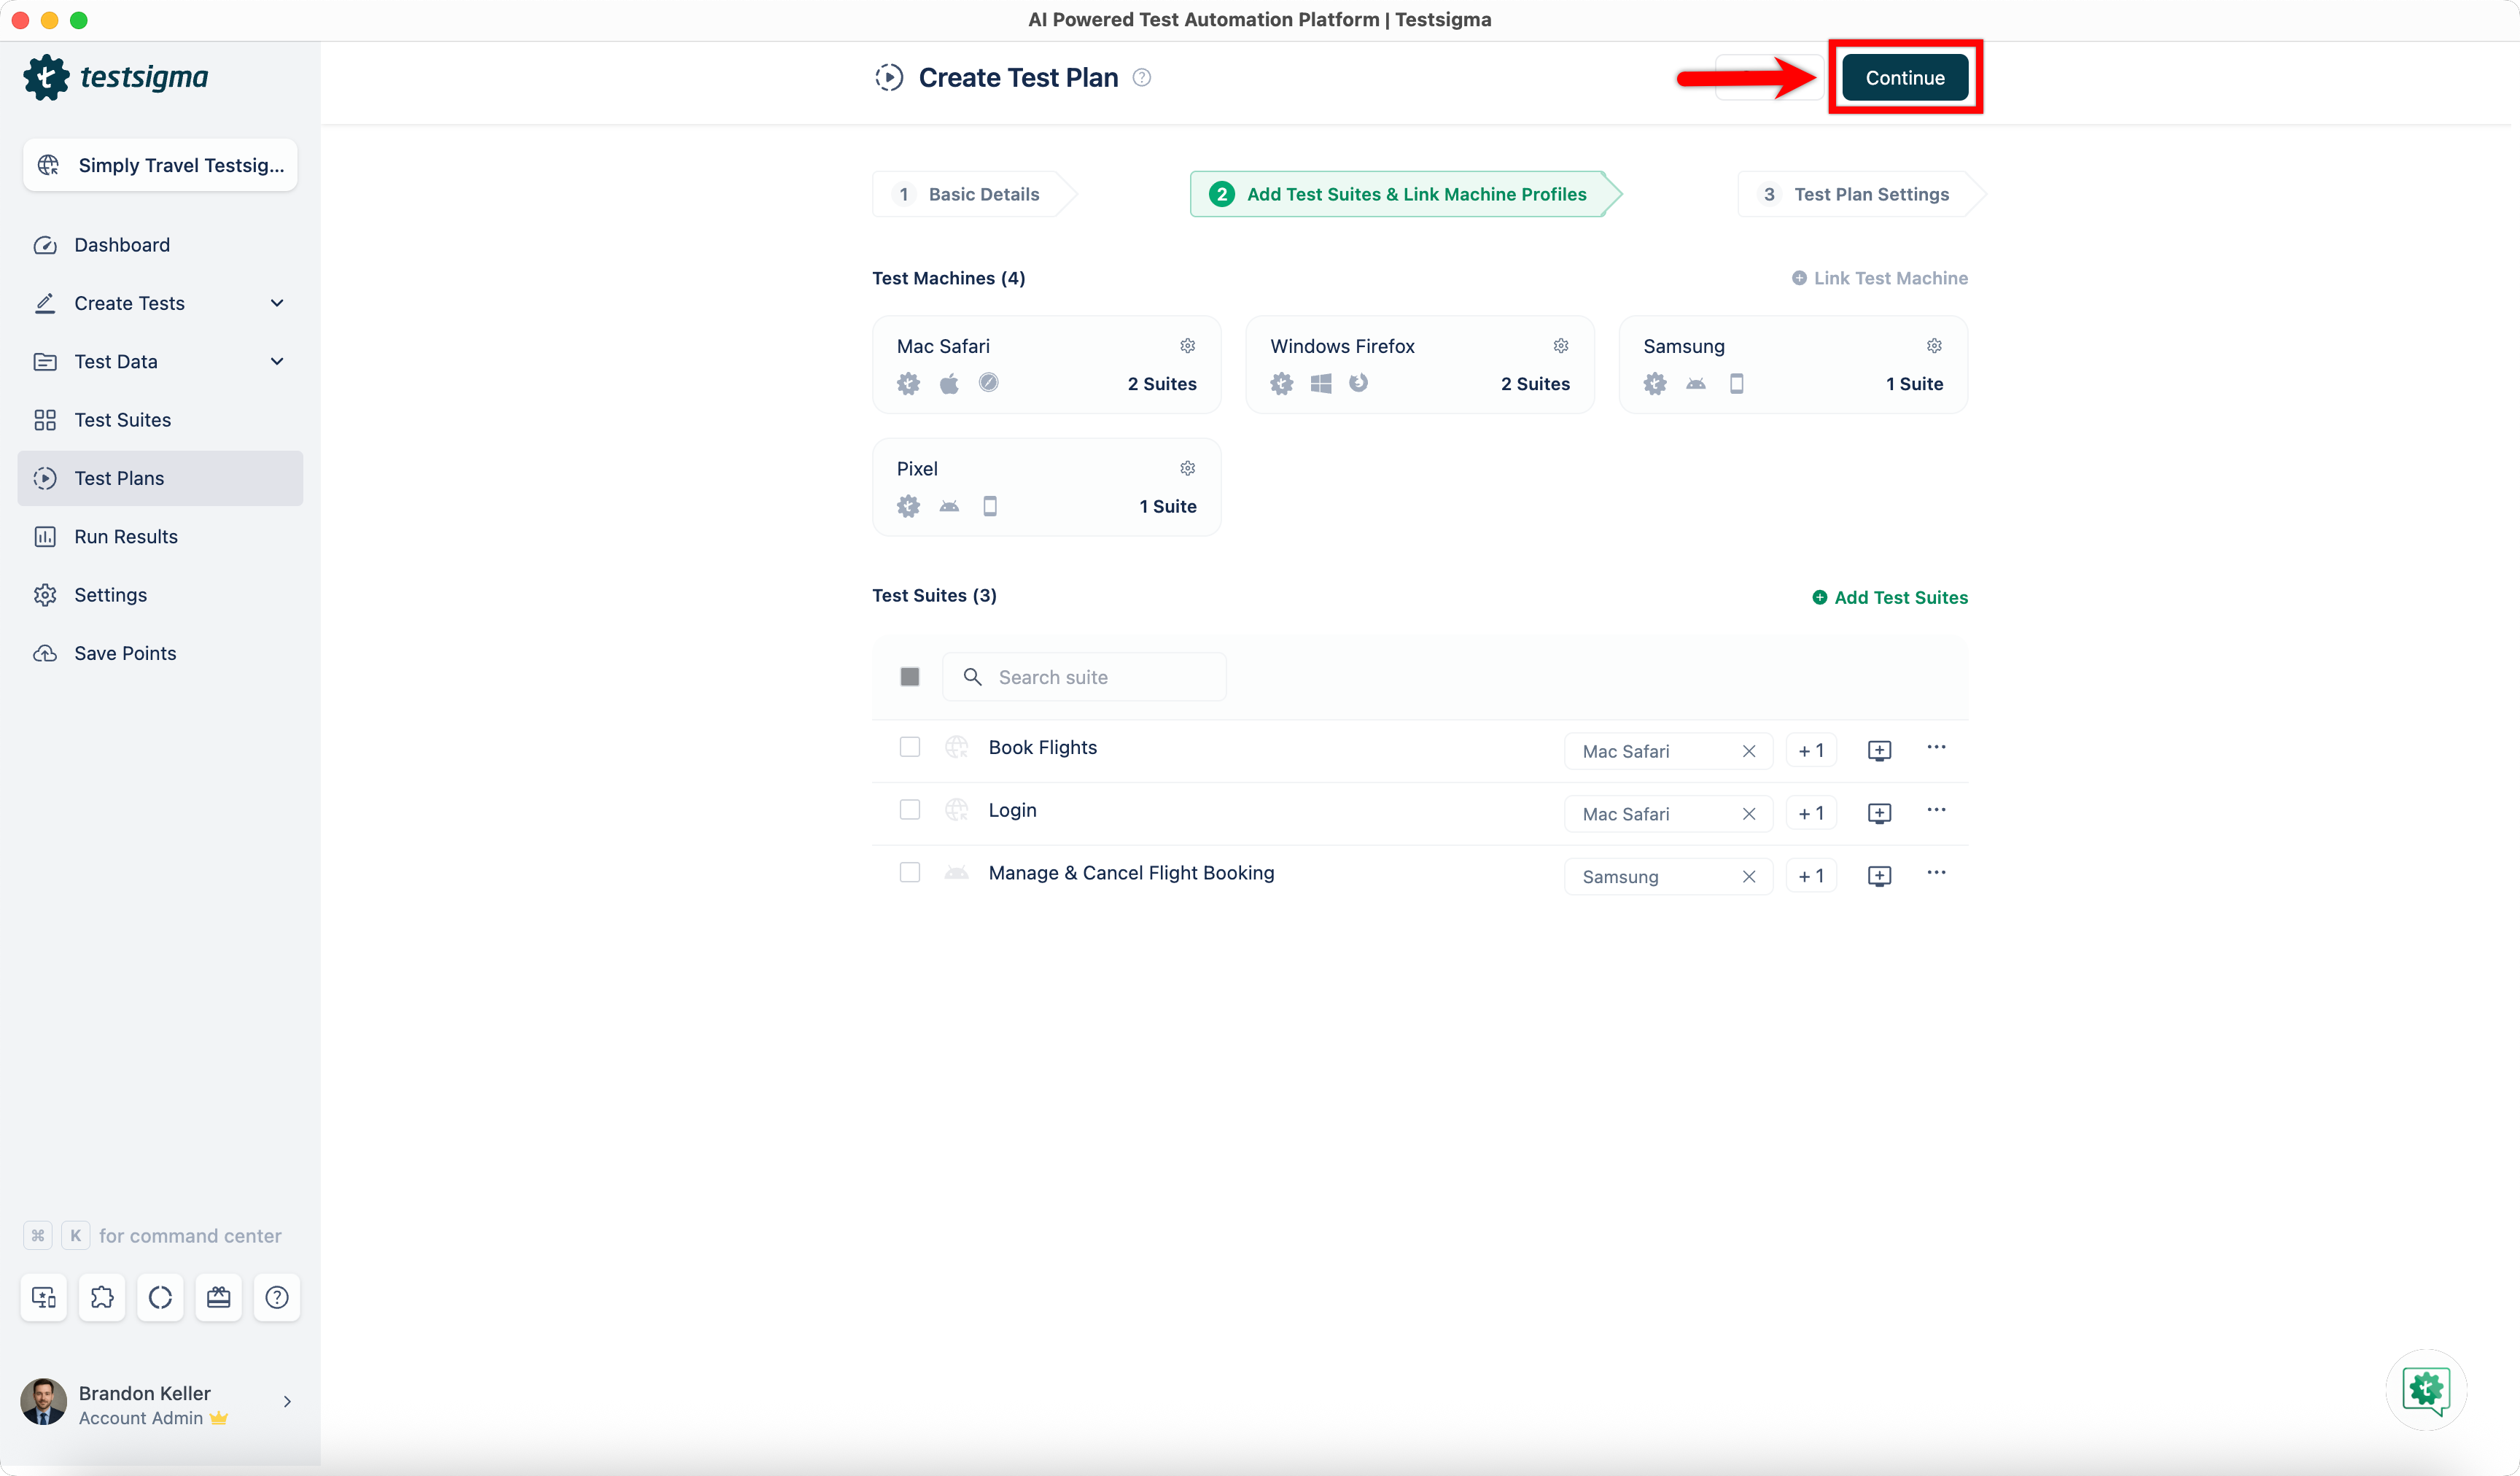Screen dimensions: 2520x1476
Task: Expand the Create Tests sidebar menu
Action: point(277,303)
